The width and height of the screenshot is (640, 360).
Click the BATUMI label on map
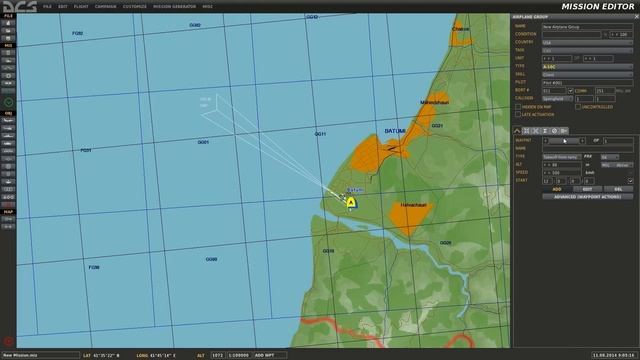[x=395, y=131]
